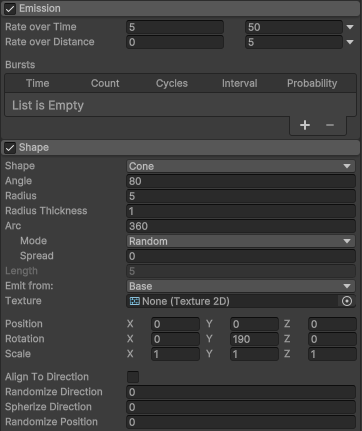Click the Arc field showing 360
The width and height of the screenshot is (362, 431).
pos(241,226)
